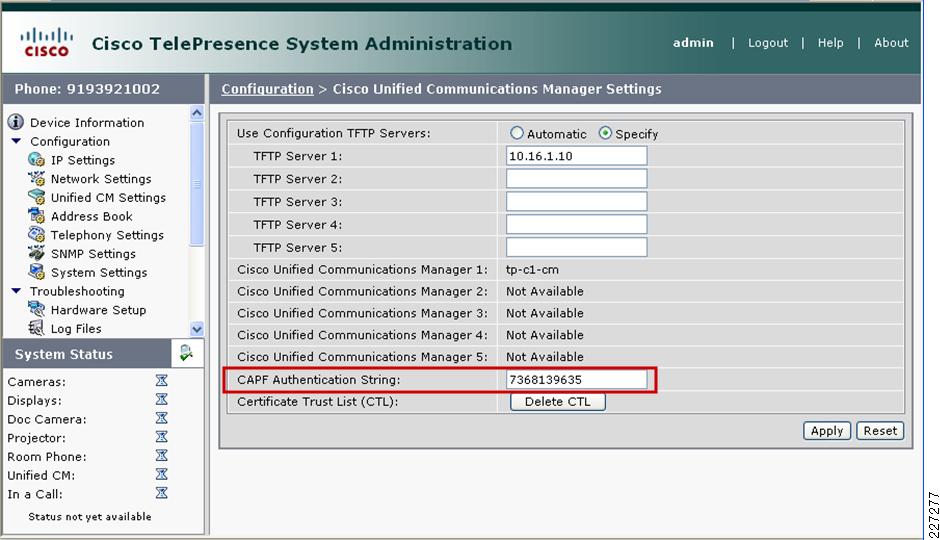Open the Telephony Settings page
940x540 pixels.
(x=107, y=235)
